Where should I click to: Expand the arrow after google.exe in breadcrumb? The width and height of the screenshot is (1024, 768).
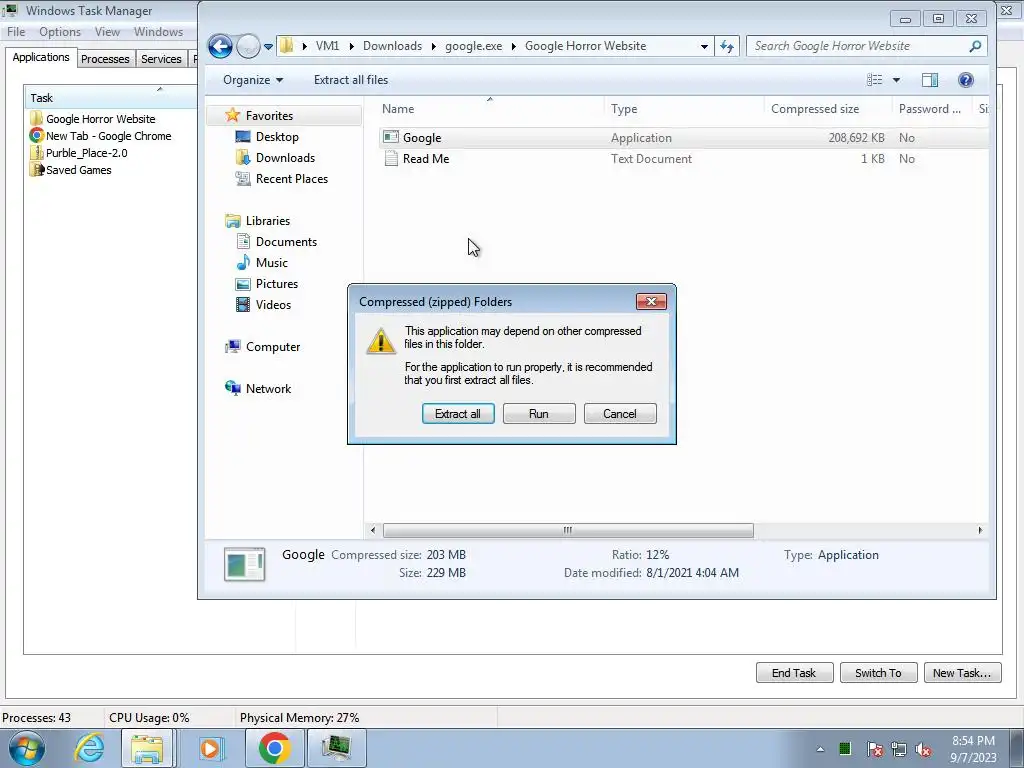point(514,46)
